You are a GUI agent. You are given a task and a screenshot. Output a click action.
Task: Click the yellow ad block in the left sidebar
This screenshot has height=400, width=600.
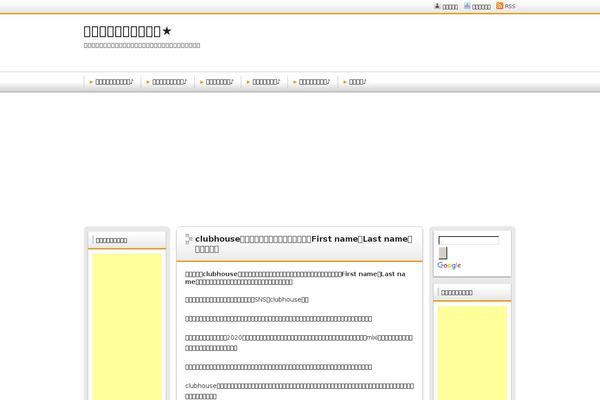pyautogui.click(x=127, y=327)
